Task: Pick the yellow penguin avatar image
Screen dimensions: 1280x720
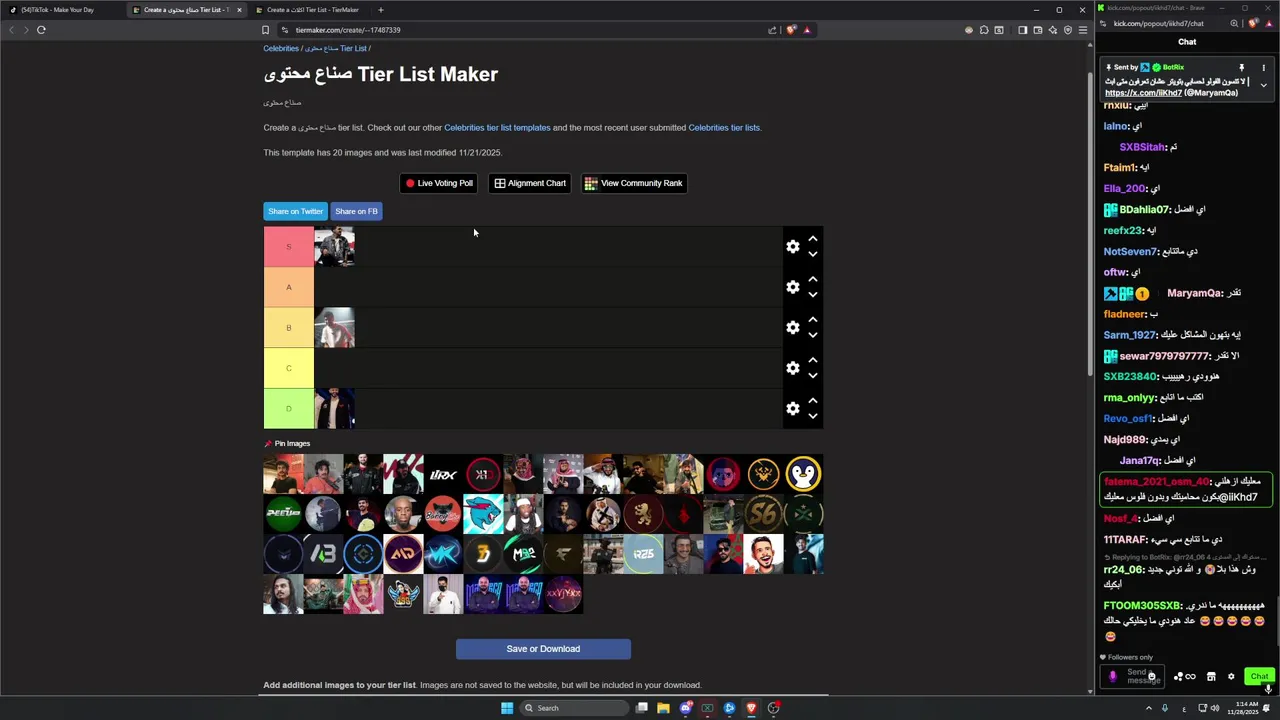Action: [803, 474]
